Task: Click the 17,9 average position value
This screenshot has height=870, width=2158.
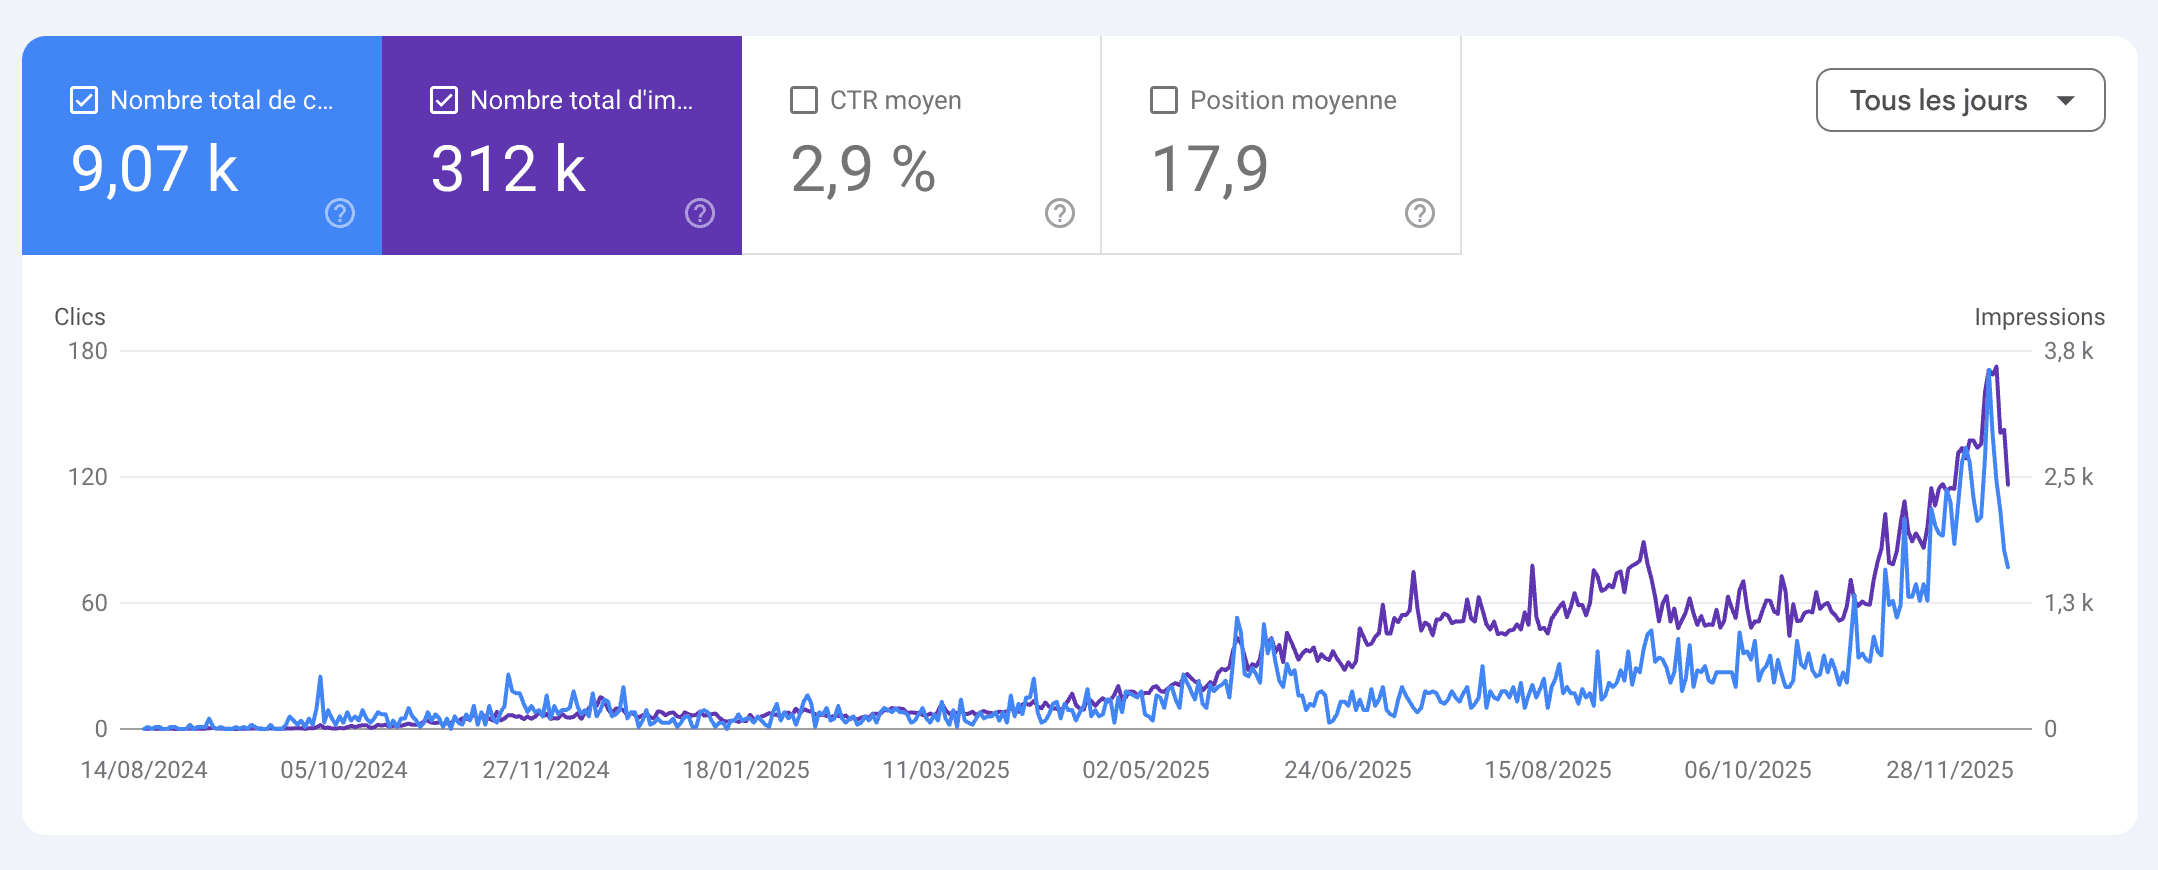Action: (x=1210, y=168)
